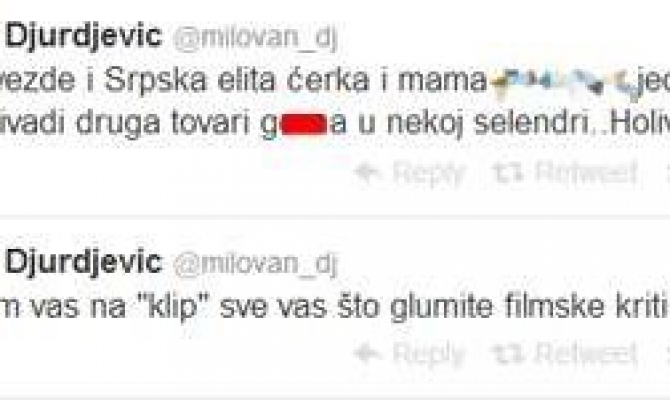Image resolution: width=670 pixels, height=400 pixels.
Task: Click the Retweet arrows icon under the "klip" tweet
Action: (x=508, y=353)
